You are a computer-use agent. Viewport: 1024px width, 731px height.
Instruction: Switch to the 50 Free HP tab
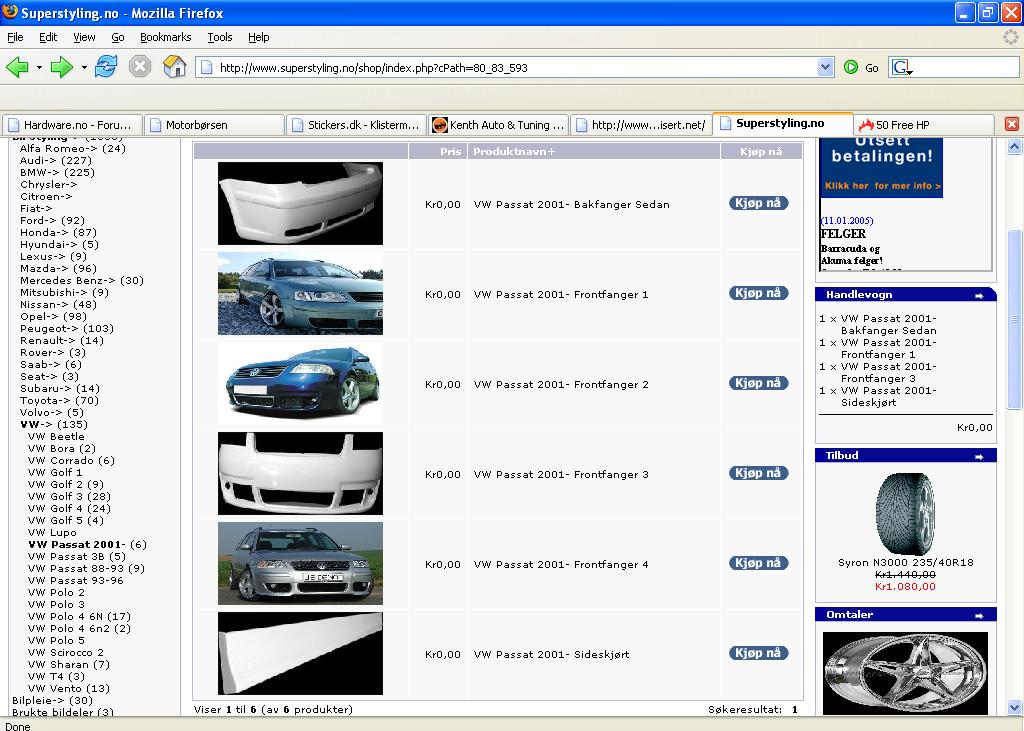(x=924, y=125)
